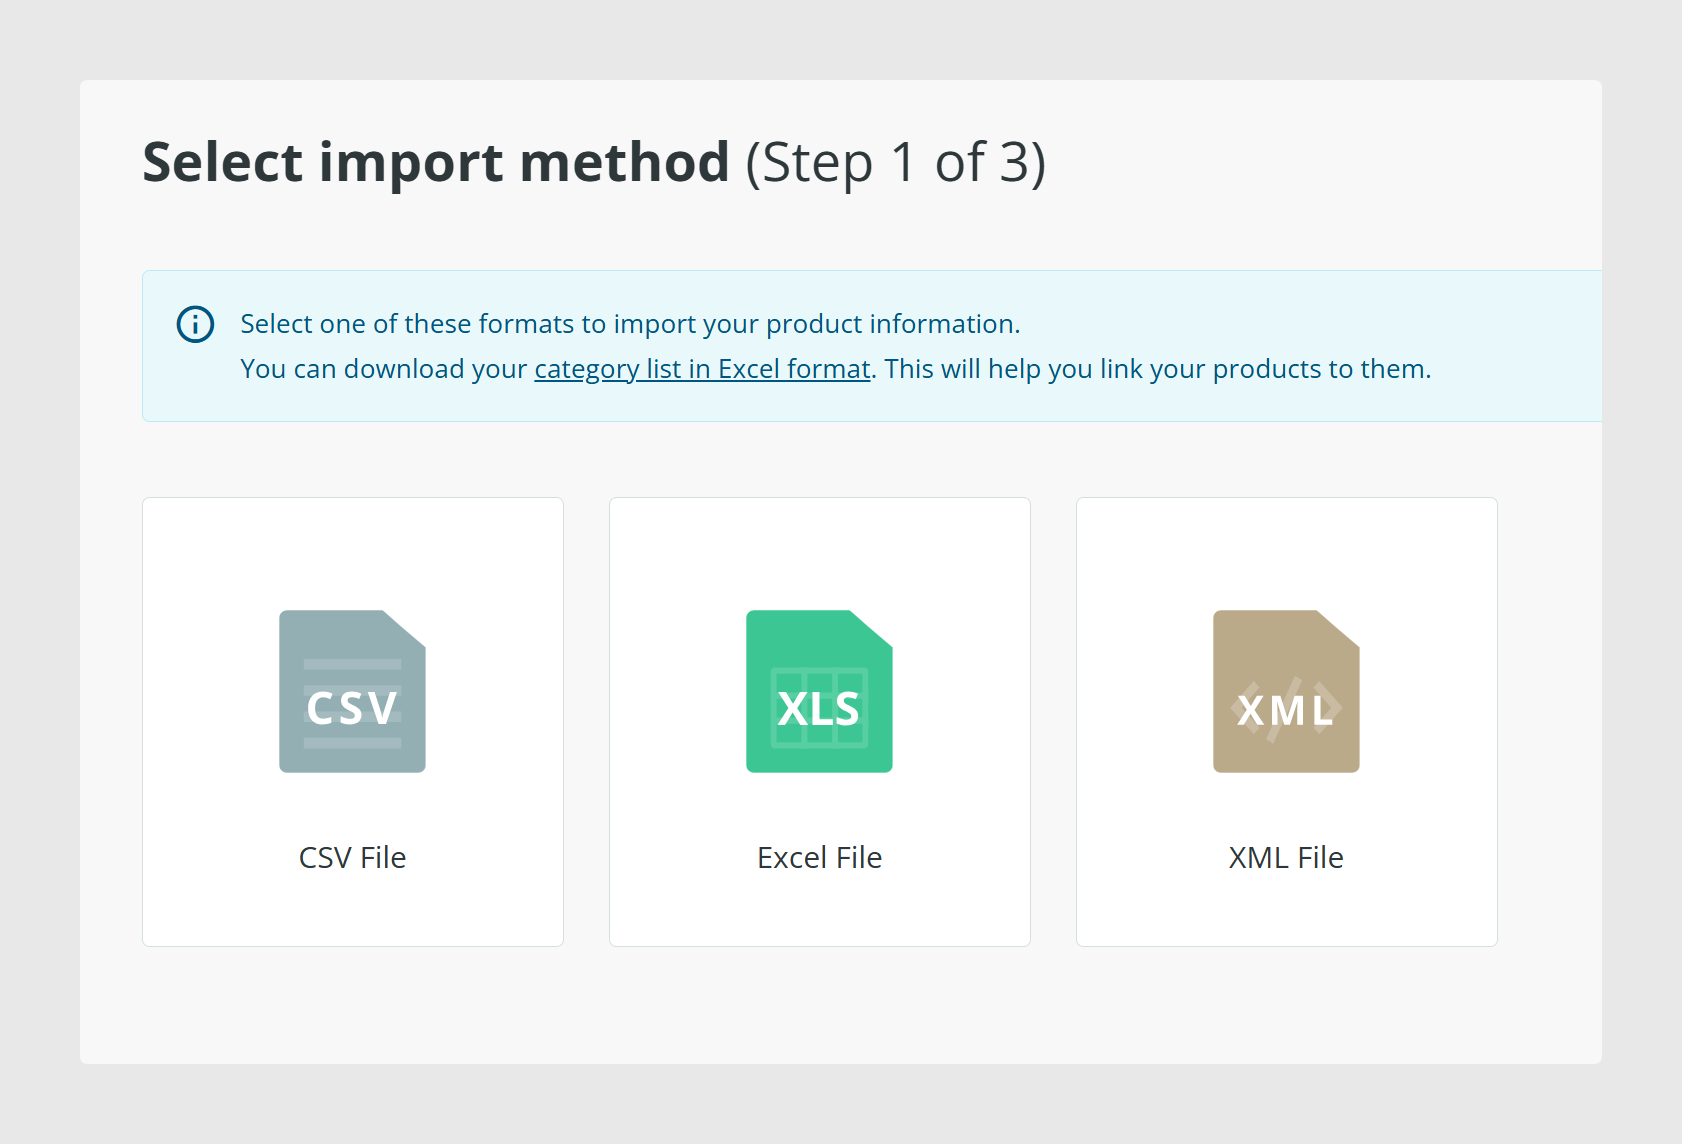Select the CSV File import card

353,722
